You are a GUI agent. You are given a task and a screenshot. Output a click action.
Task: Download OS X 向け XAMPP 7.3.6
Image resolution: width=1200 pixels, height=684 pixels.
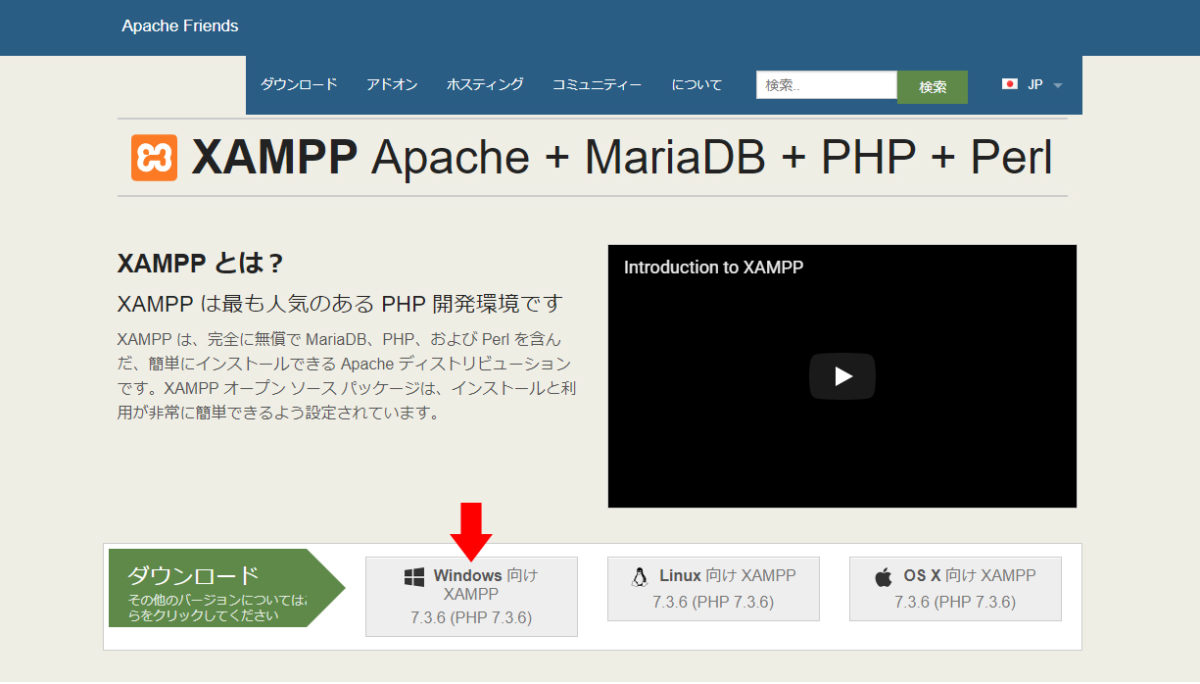(x=955, y=588)
